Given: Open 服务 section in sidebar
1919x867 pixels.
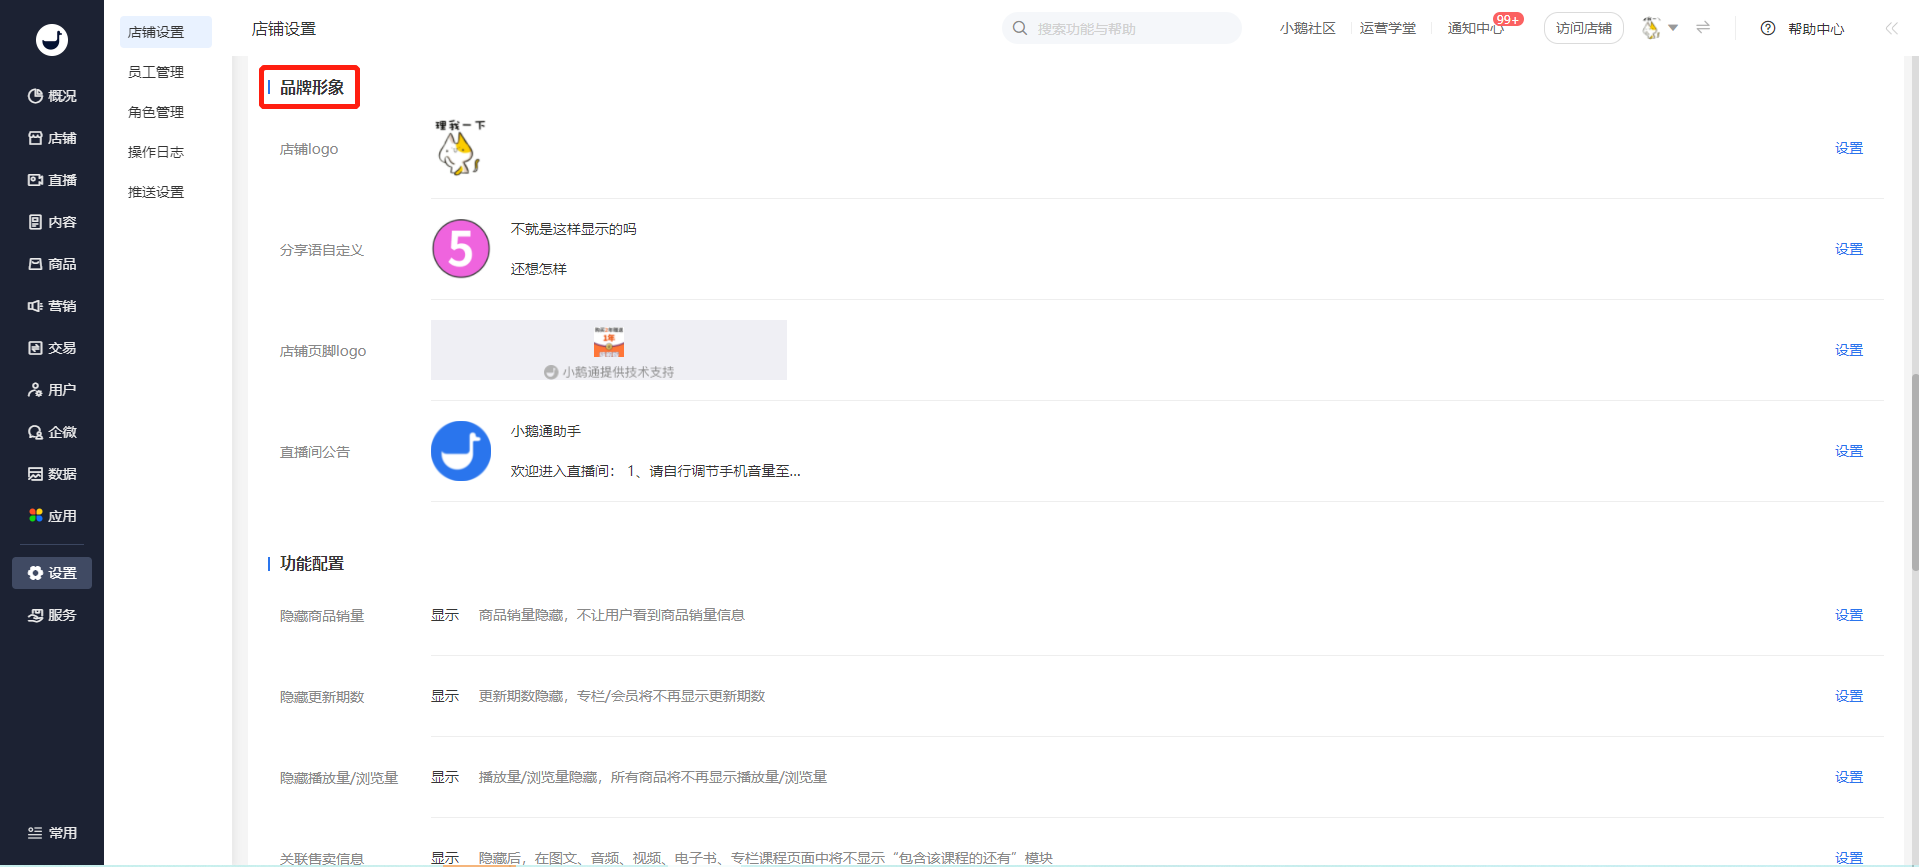Looking at the screenshot, I should pos(52,615).
